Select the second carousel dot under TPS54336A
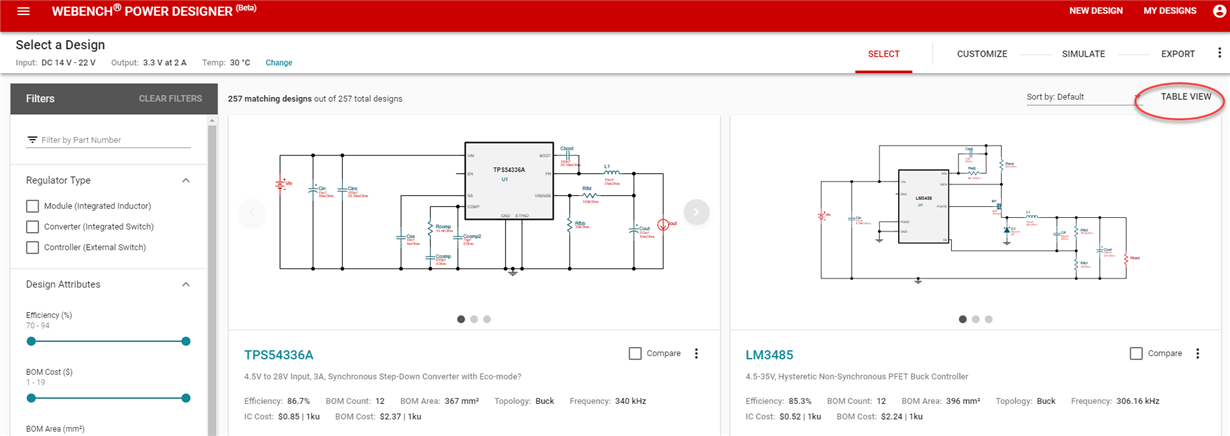Viewport: 1230px width, 436px height. point(474,319)
